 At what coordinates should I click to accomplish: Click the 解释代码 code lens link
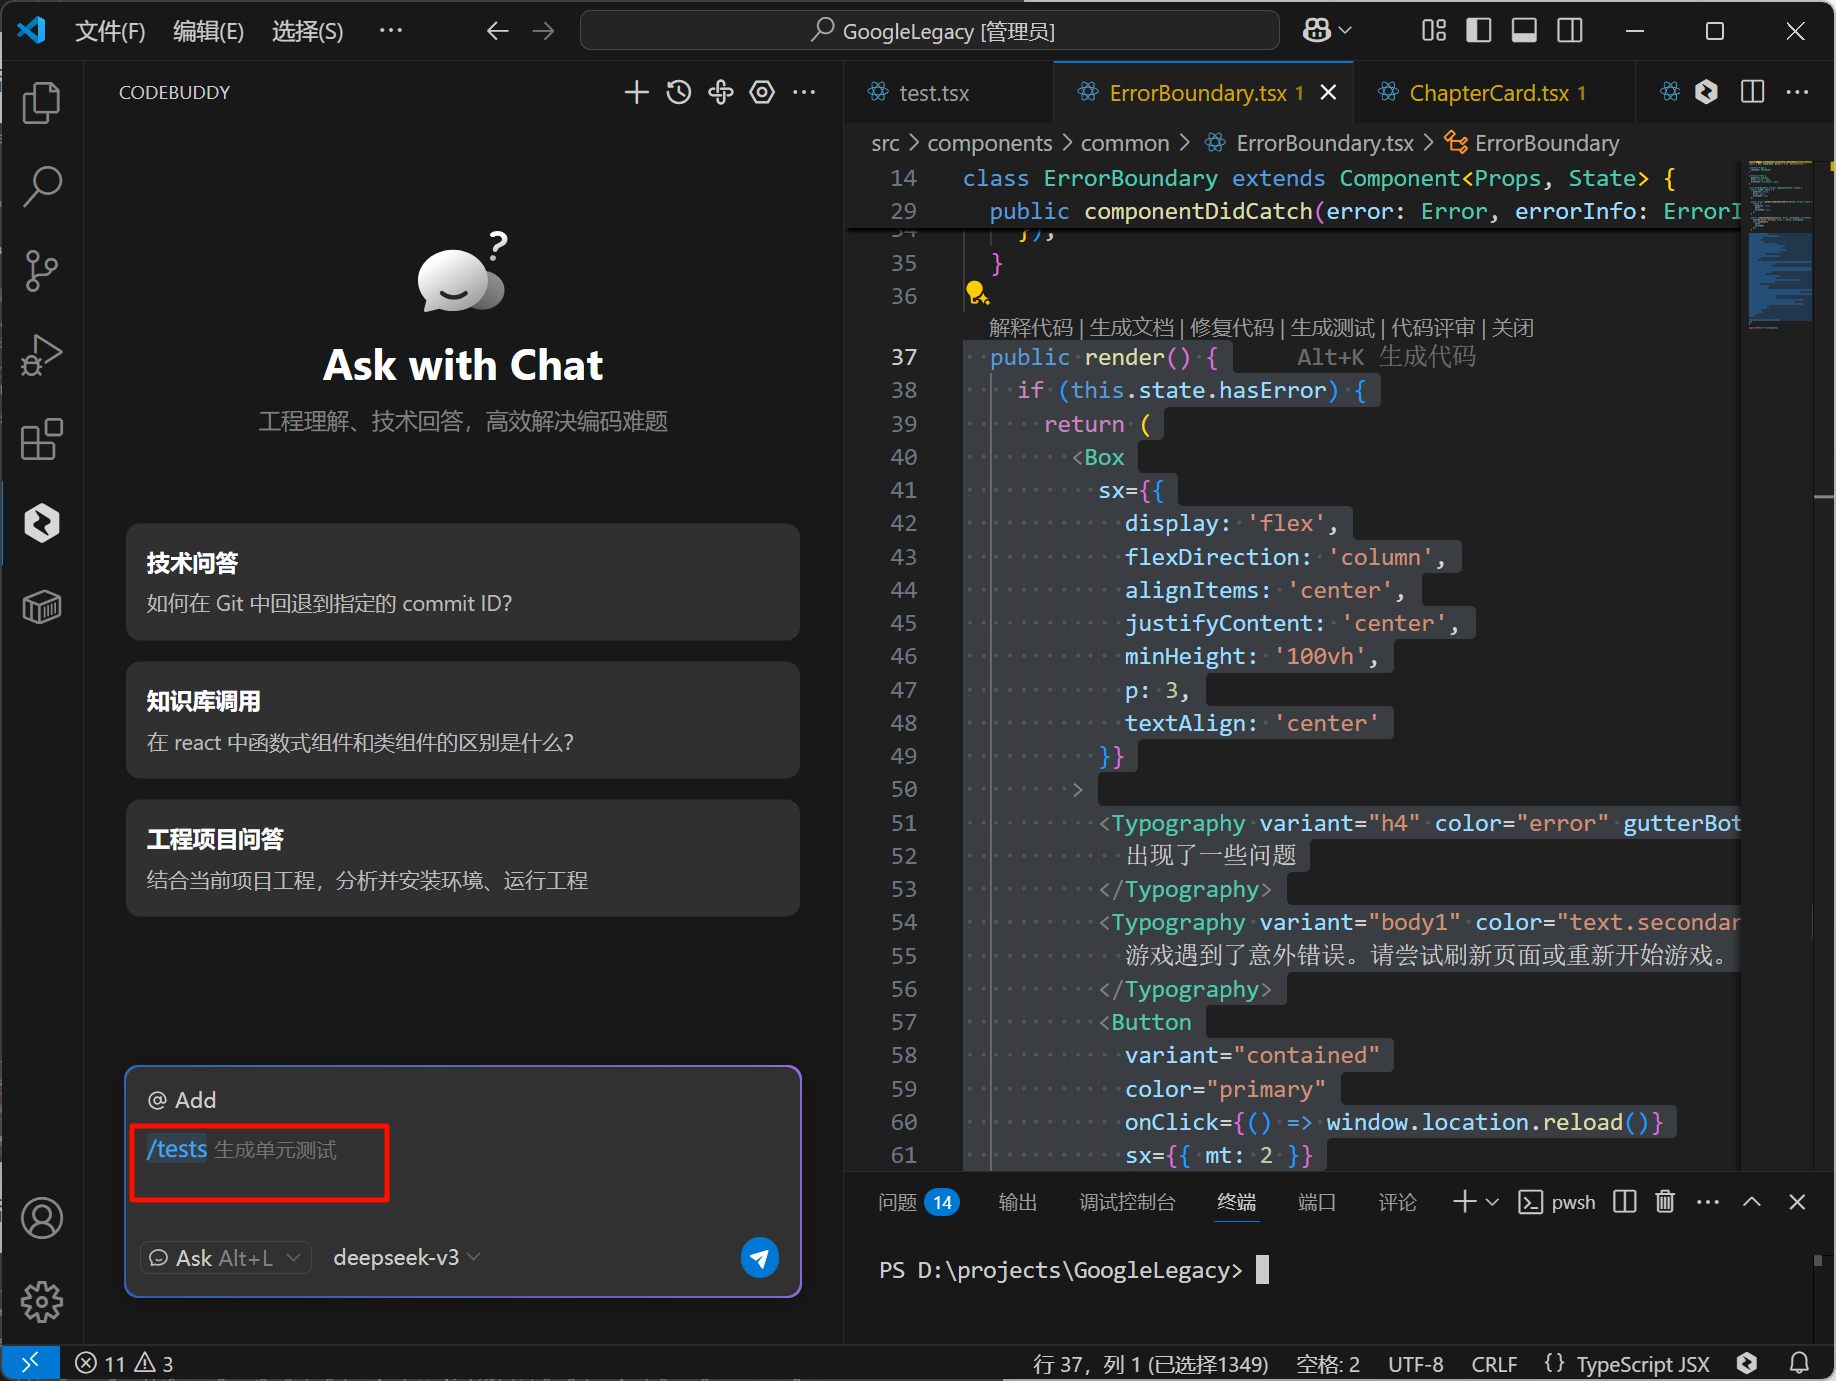click(x=1029, y=328)
